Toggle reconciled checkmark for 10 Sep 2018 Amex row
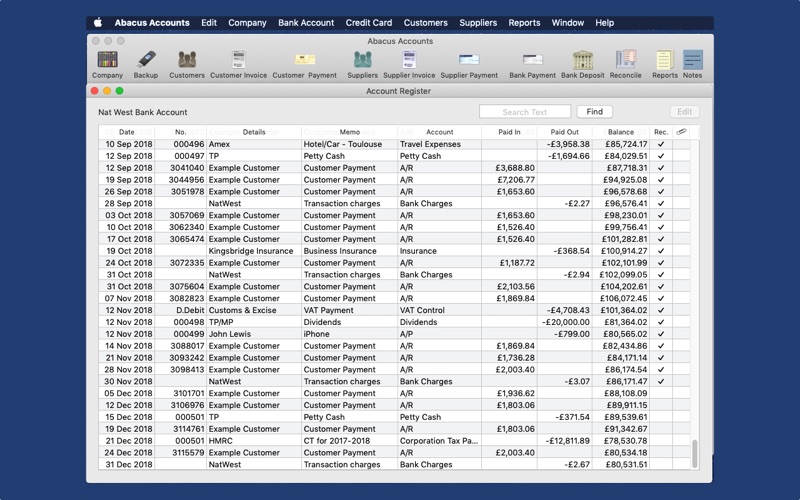This screenshot has width=800, height=500. 661,144
